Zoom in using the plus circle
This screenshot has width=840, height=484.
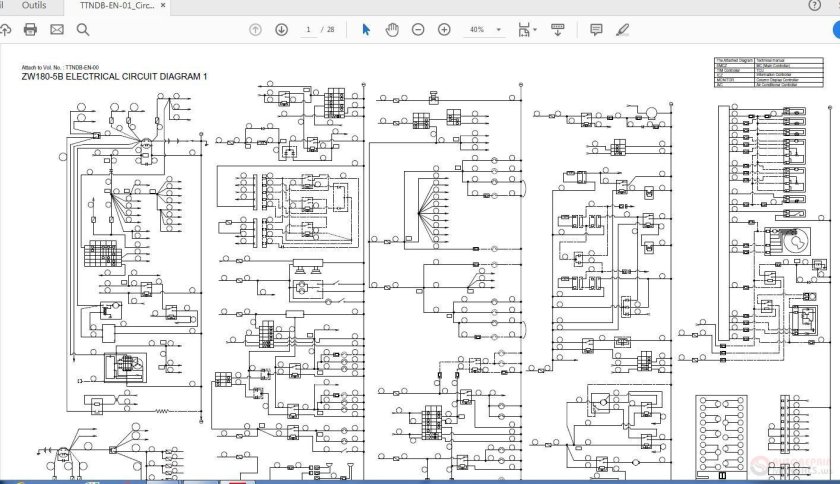click(x=444, y=30)
